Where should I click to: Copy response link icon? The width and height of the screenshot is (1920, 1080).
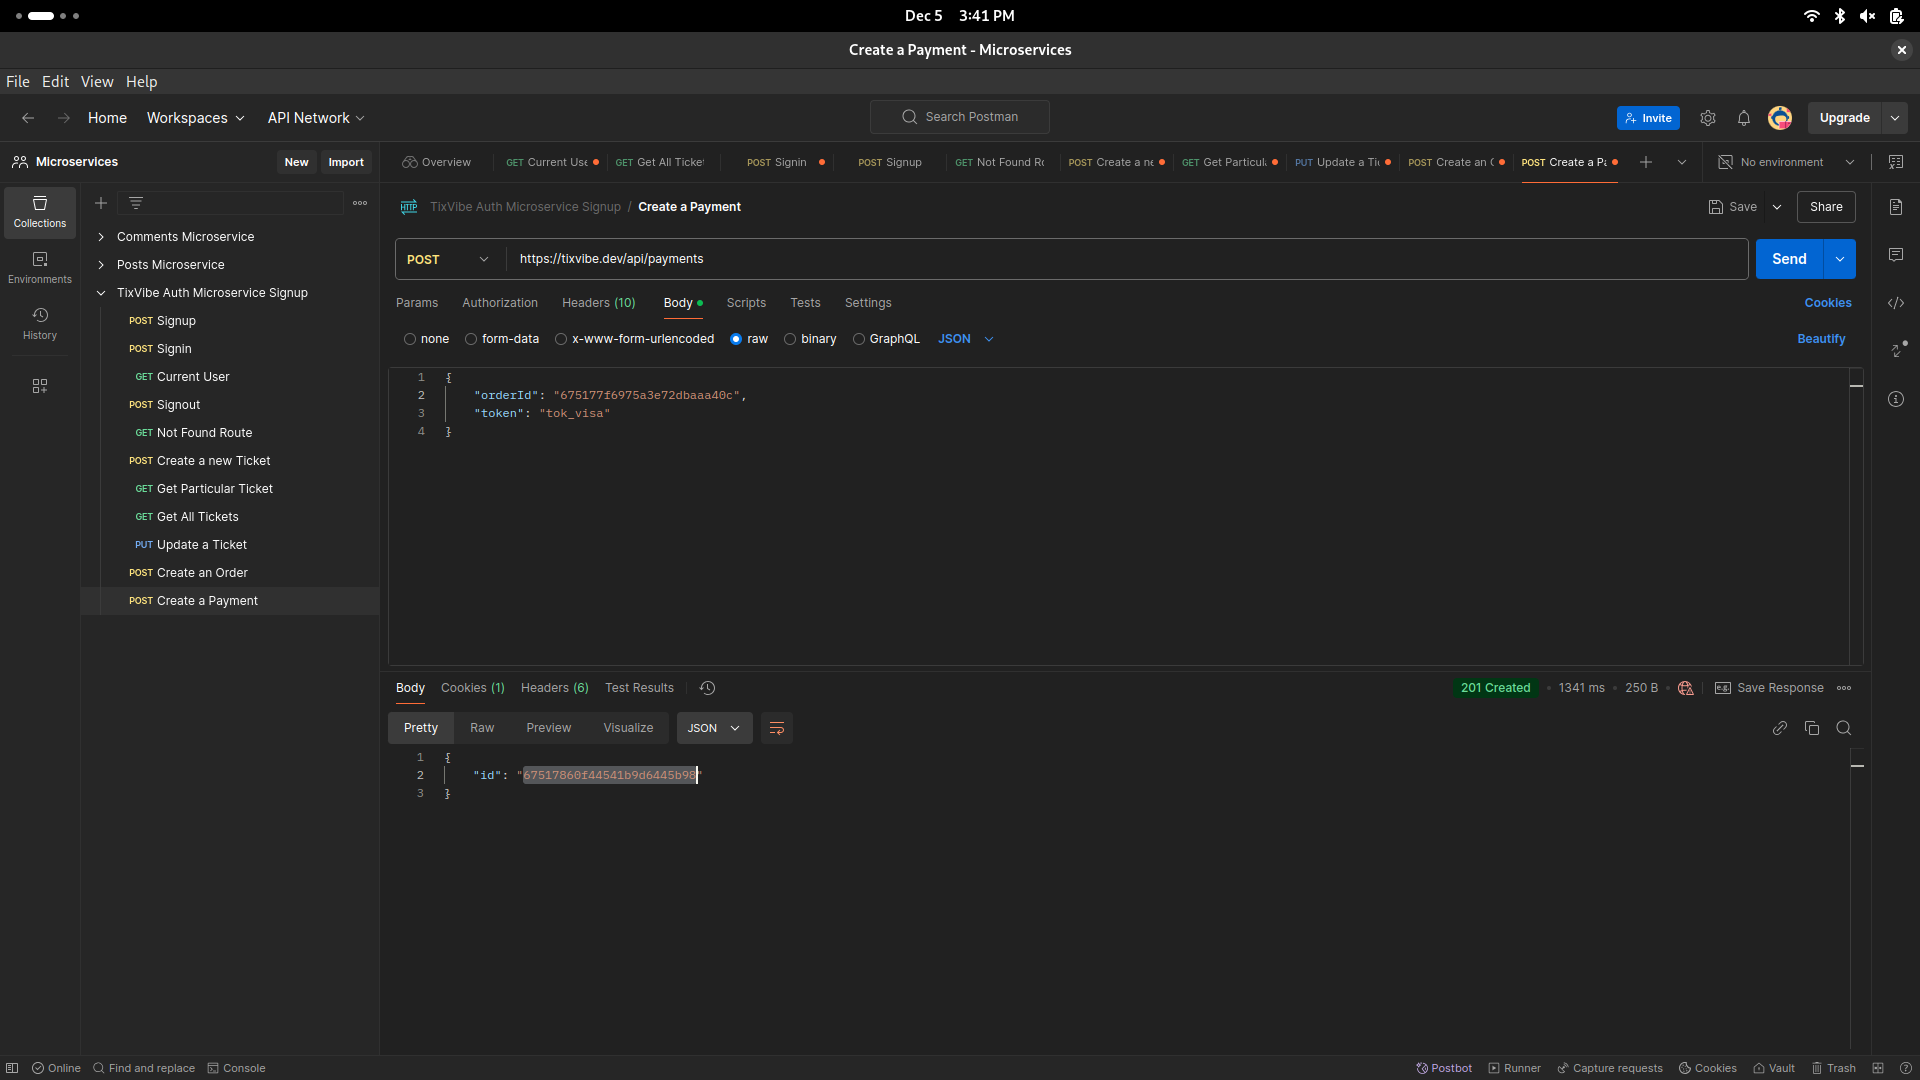[x=1780, y=728]
